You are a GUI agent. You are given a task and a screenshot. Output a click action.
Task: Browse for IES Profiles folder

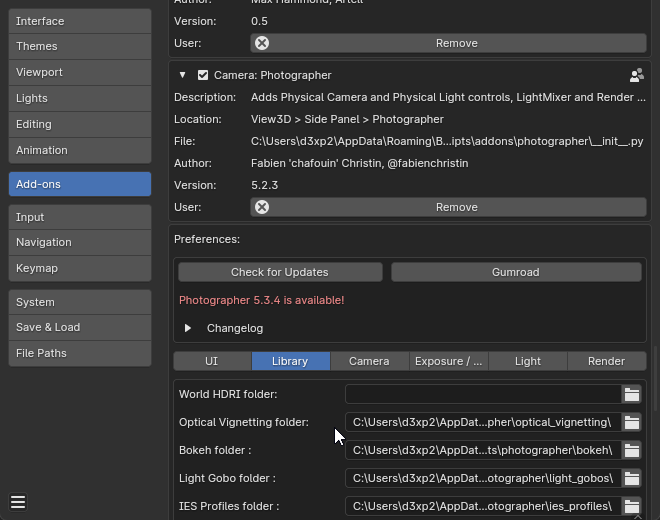[631, 506]
